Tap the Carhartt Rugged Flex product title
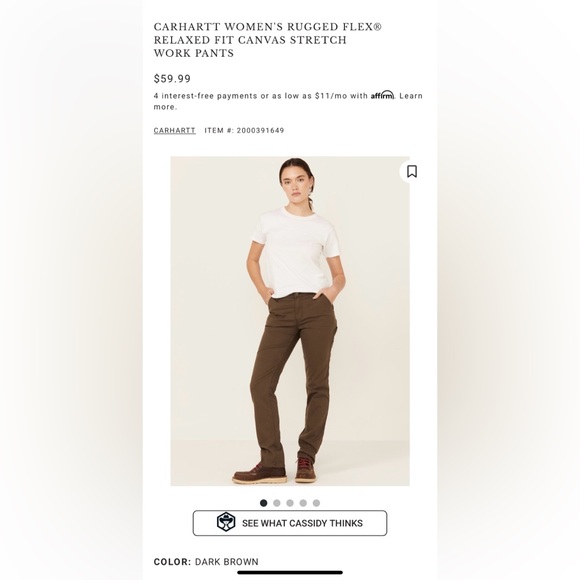580x580 pixels. pos(267,40)
